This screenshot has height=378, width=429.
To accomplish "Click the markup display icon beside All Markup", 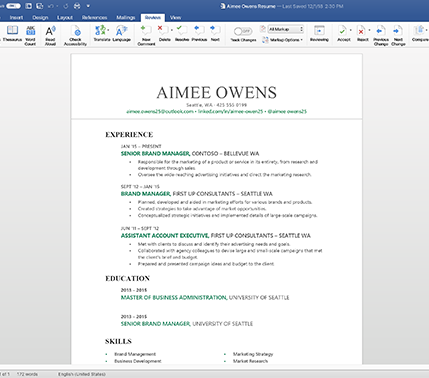I will coord(263,29).
